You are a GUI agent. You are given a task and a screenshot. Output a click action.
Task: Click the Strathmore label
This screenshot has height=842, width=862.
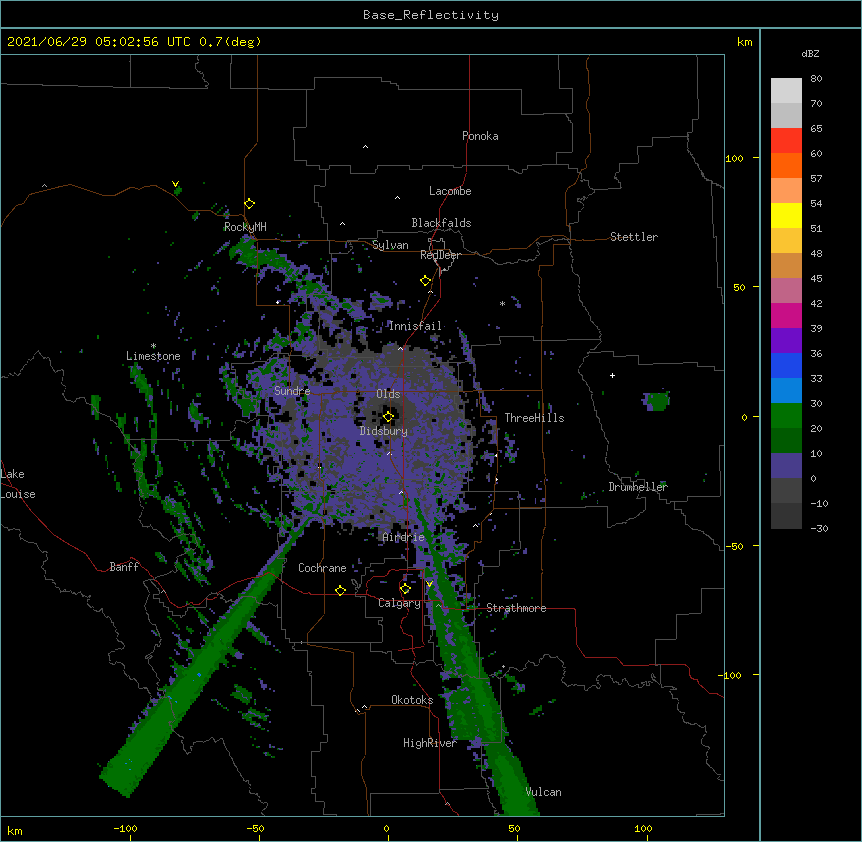click(516, 608)
